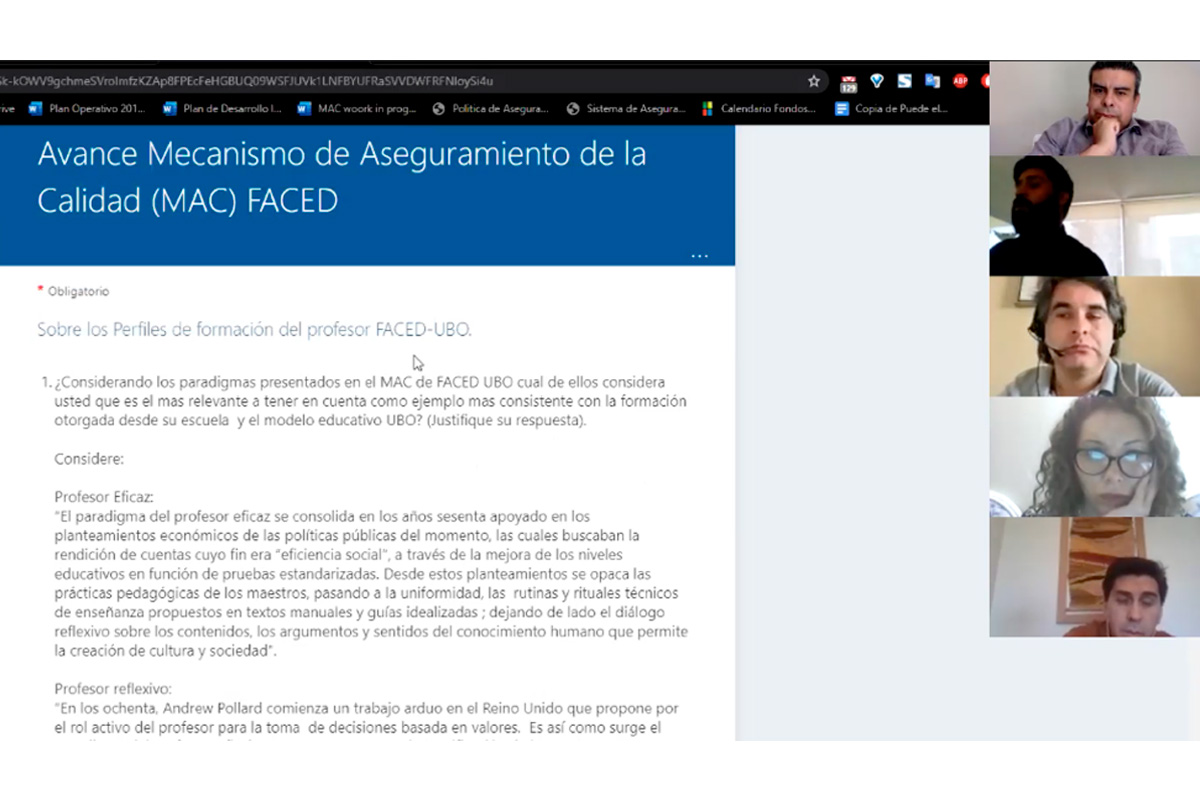Open the Politica de Asegura... bookmark
This screenshot has height=800, width=1200.
pyautogui.click(x=491, y=109)
